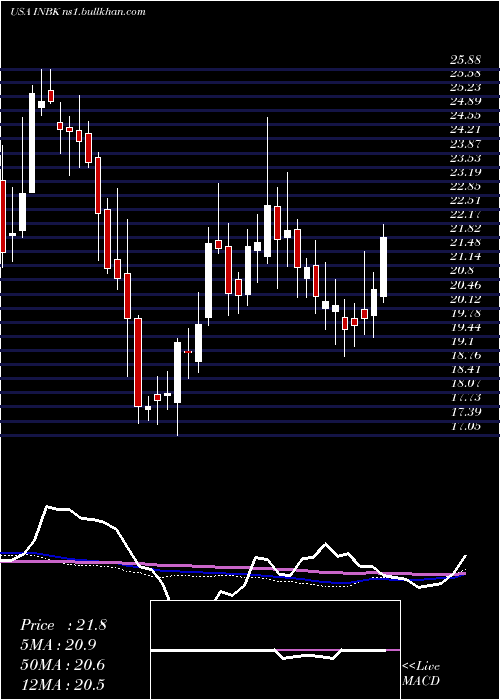
Task: Select the 18.07 price axis label
Action: click(464, 383)
